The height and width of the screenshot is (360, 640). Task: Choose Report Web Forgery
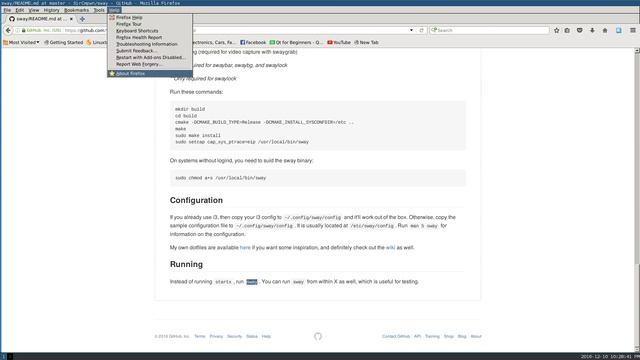[150, 64]
